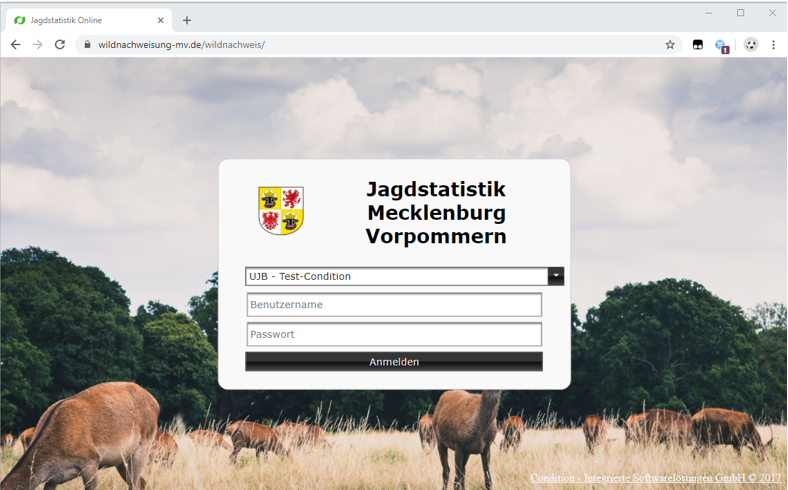The width and height of the screenshot is (788, 490).
Task: Click the forward navigation arrow
Action: tap(38, 45)
